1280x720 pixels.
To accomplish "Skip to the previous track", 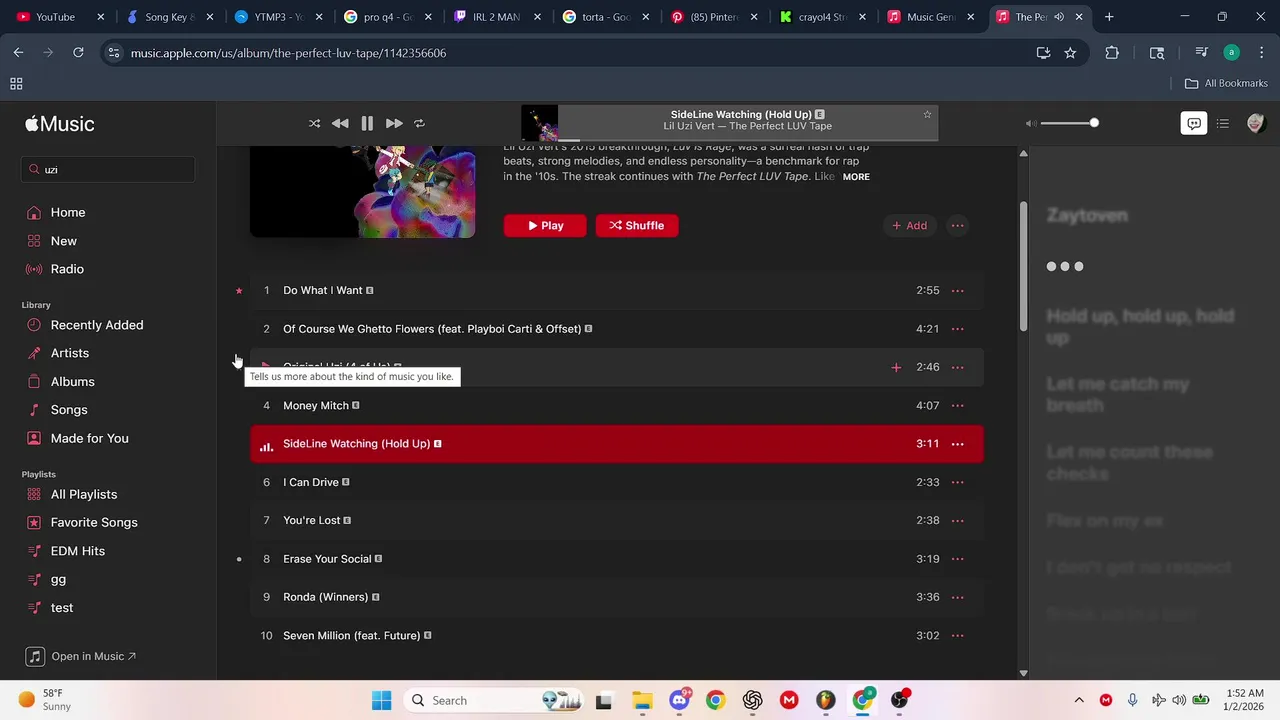I will coord(340,123).
